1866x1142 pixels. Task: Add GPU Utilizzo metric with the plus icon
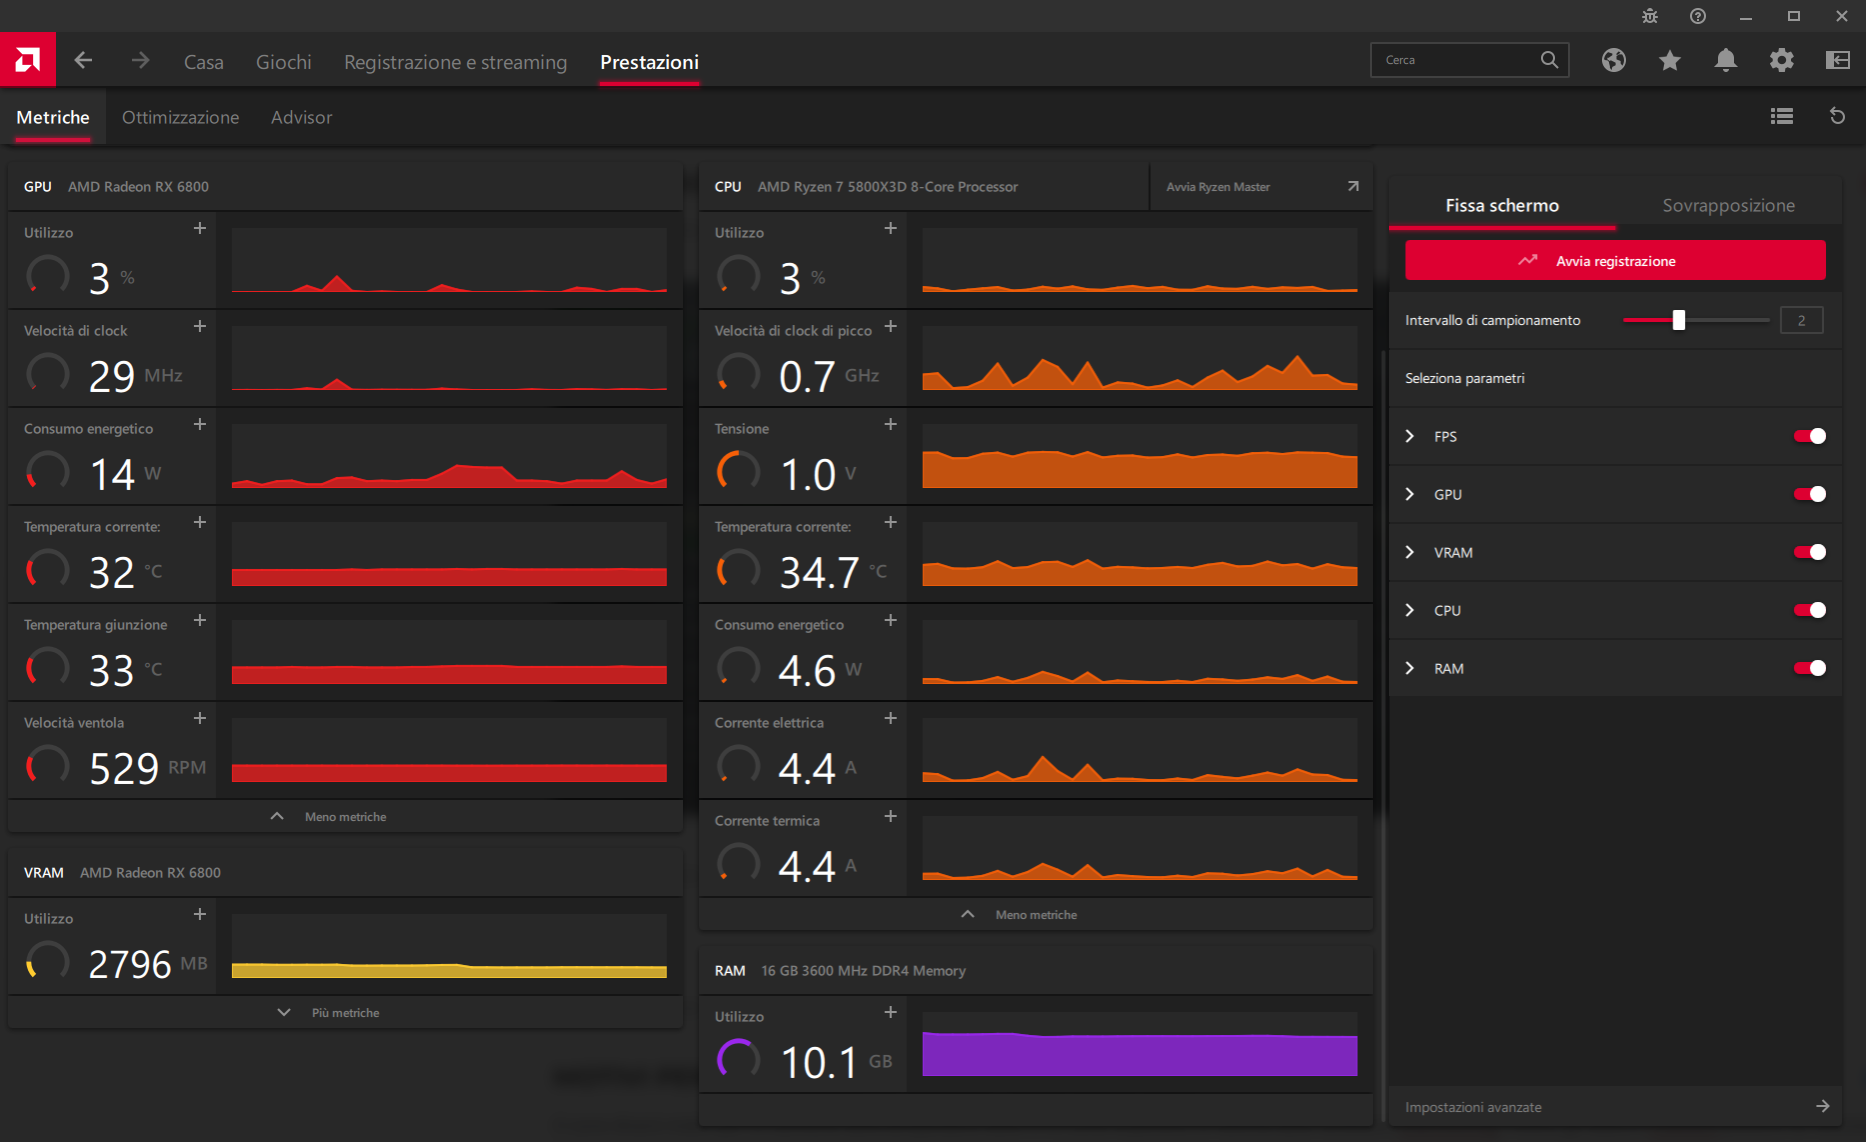199,228
